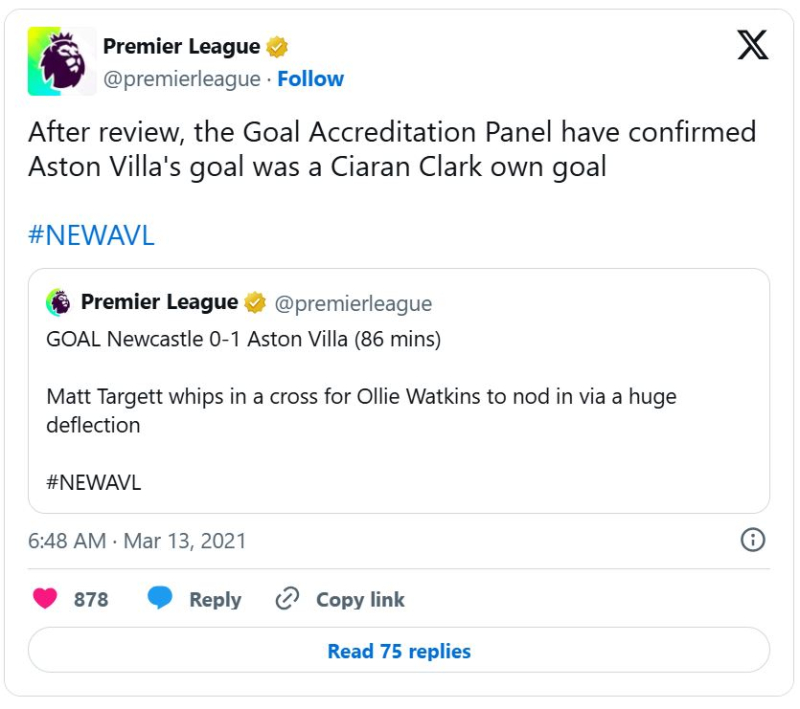Screen dimensions: 800x709
Task: Click the 6:48 AM Mar 13, 2021 timestamp
Action: (137, 541)
